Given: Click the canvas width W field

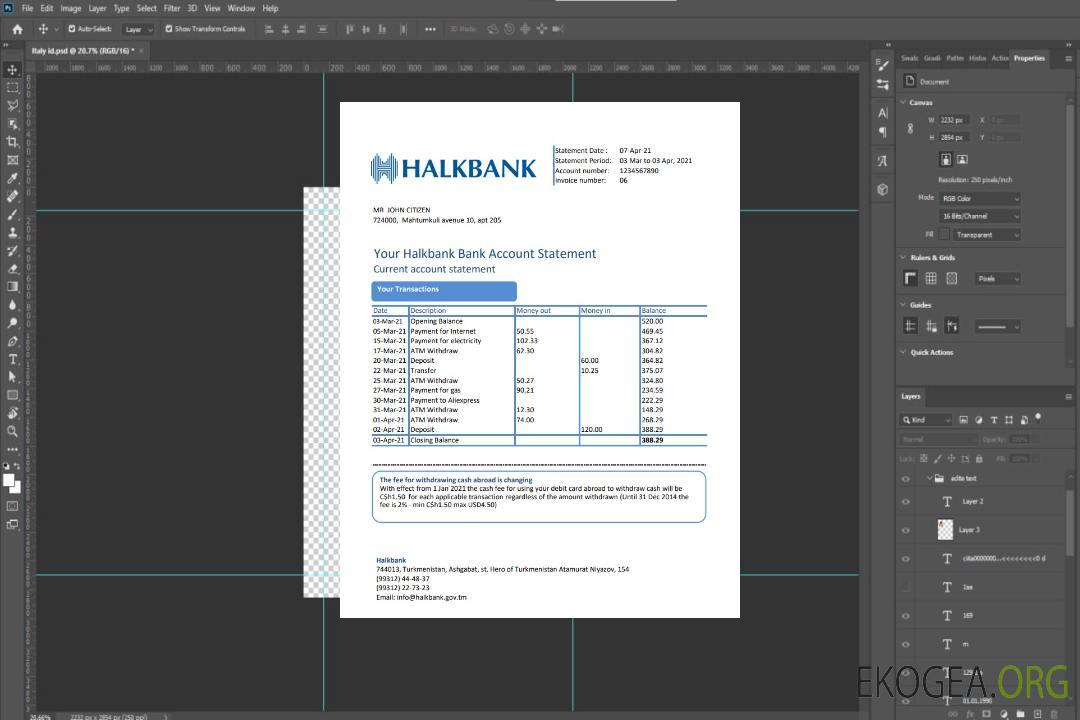Looking at the screenshot, I should coord(954,120).
